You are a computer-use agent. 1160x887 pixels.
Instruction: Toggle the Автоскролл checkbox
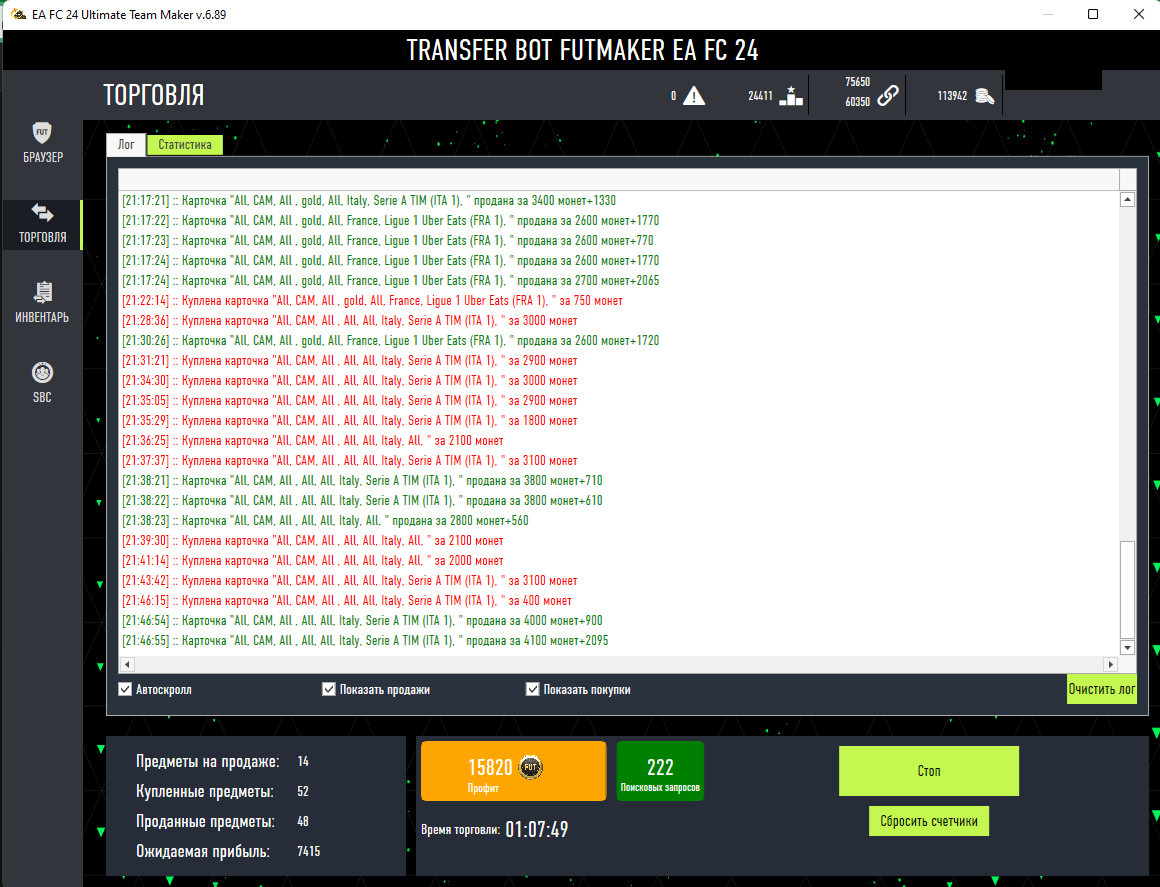[125, 689]
